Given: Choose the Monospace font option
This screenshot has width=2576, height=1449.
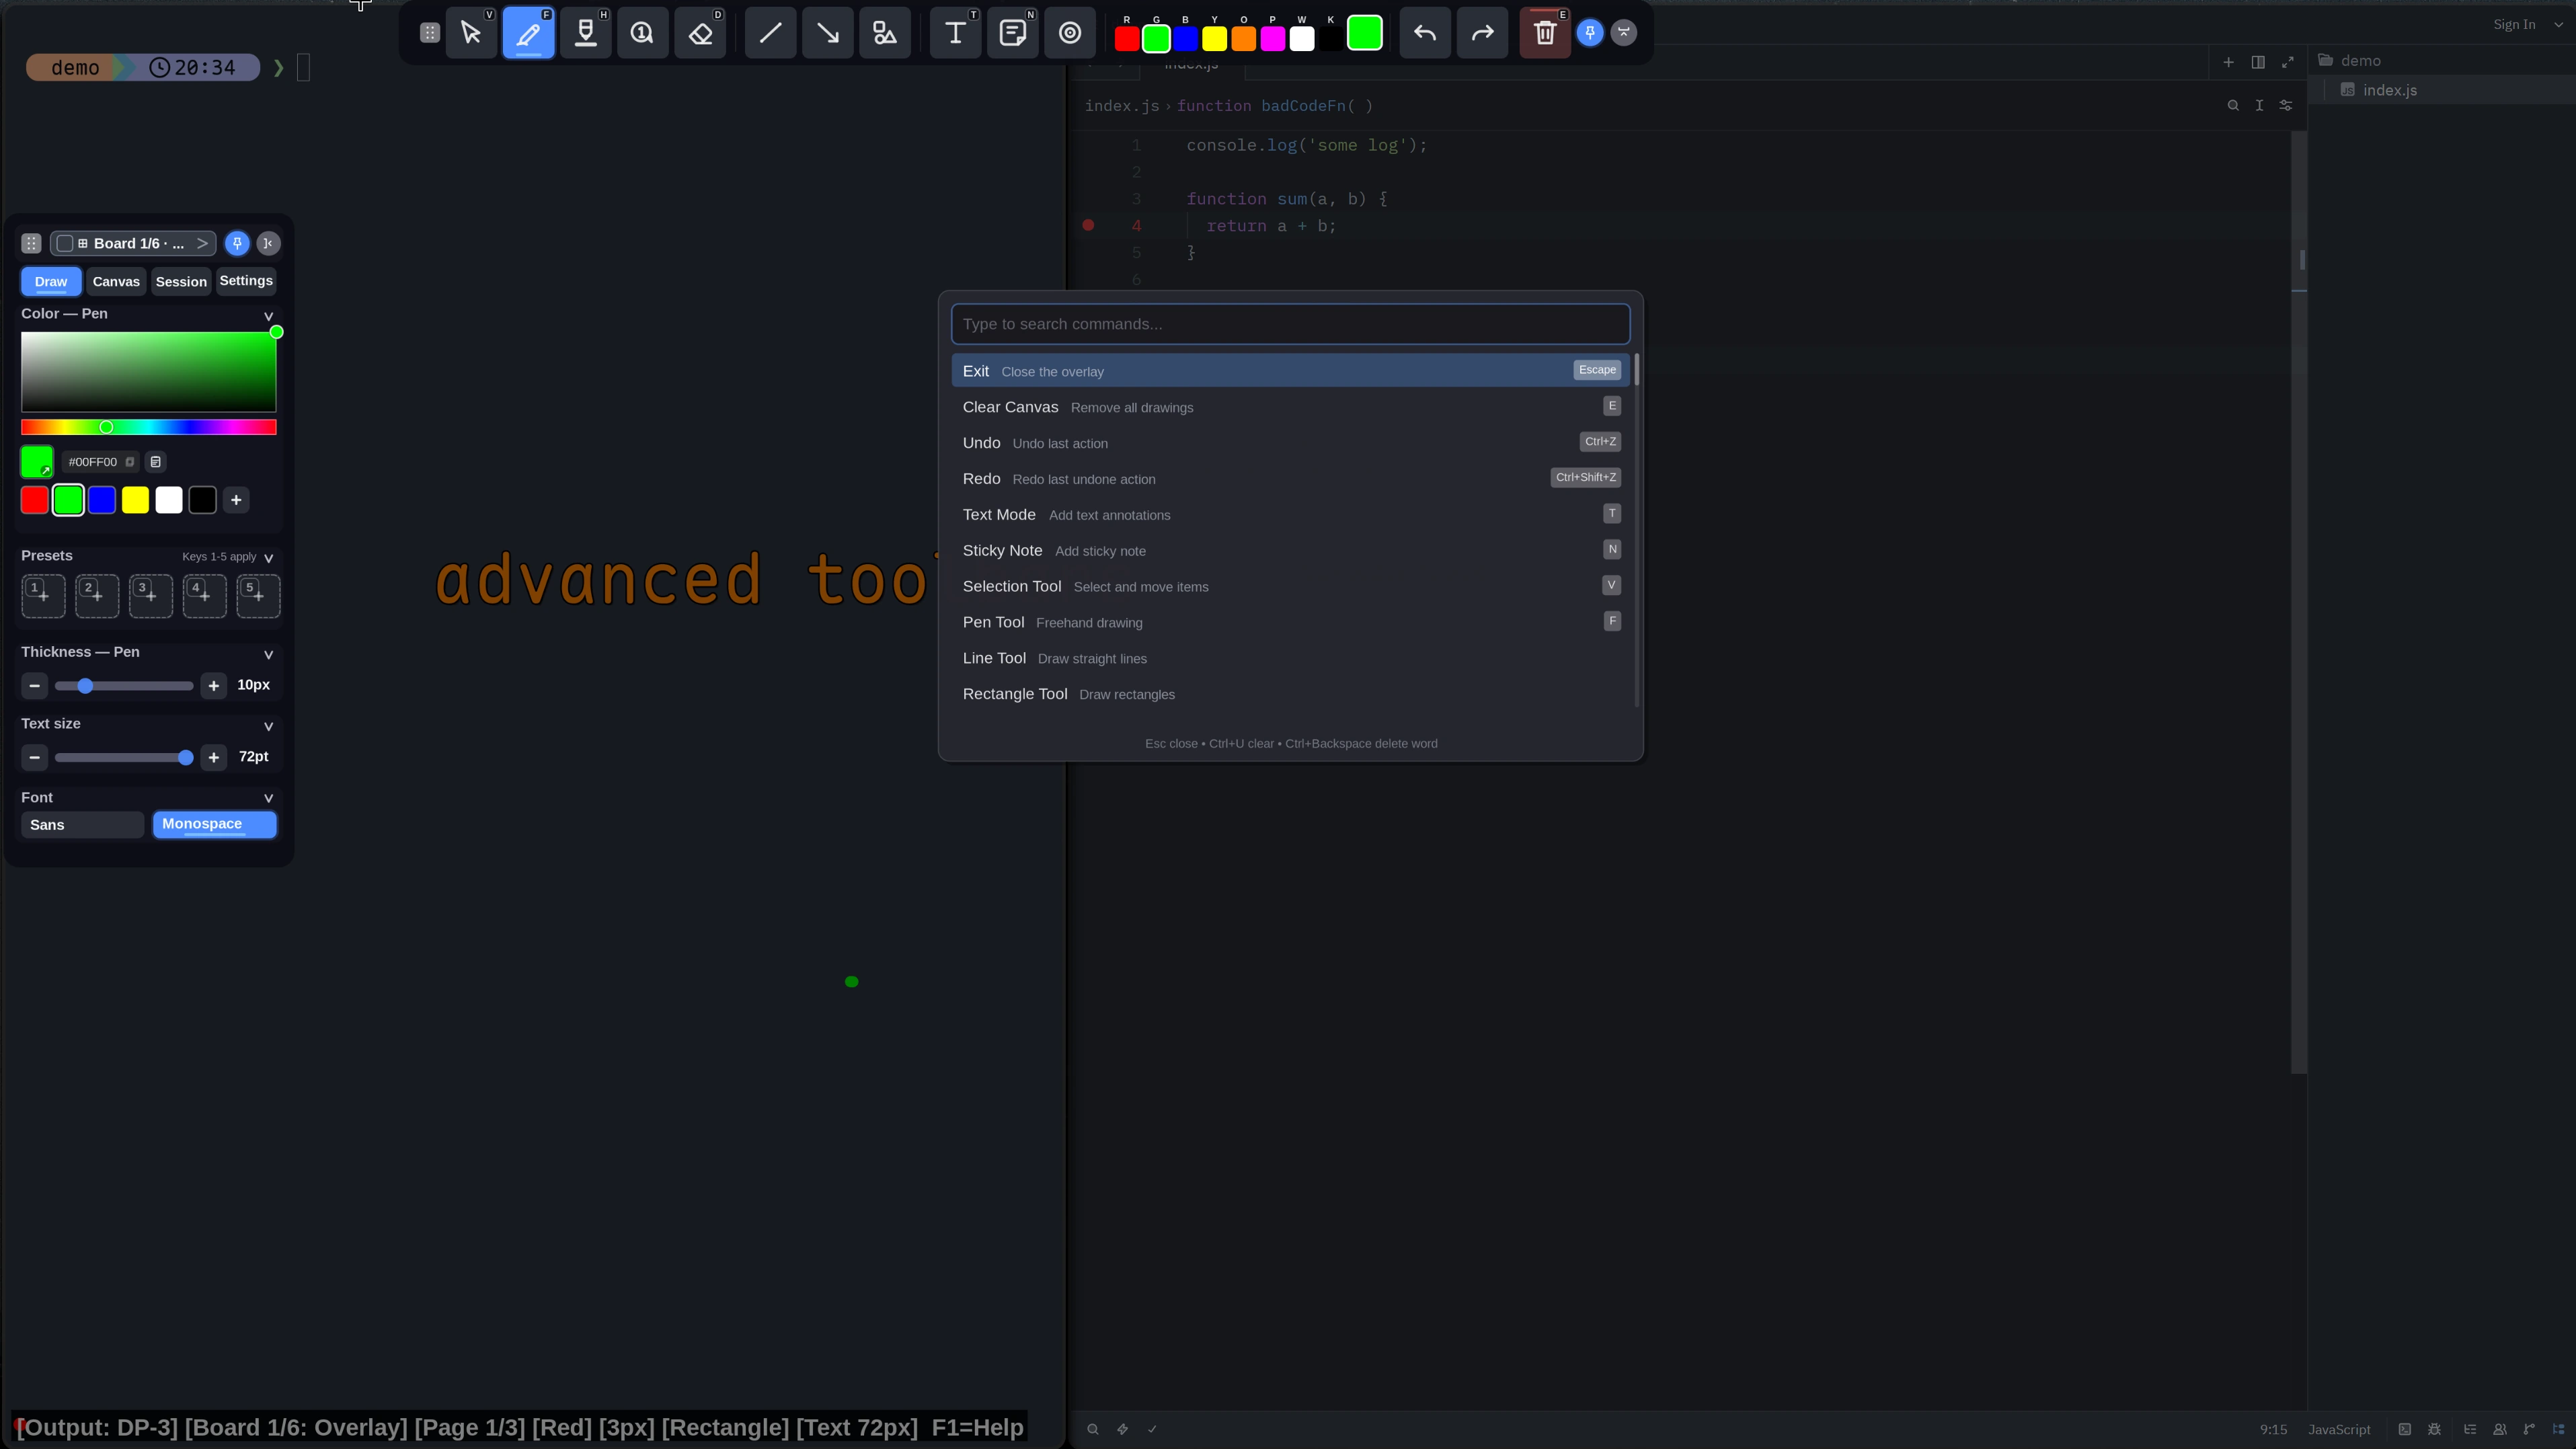Looking at the screenshot, I should click(214, 825).
